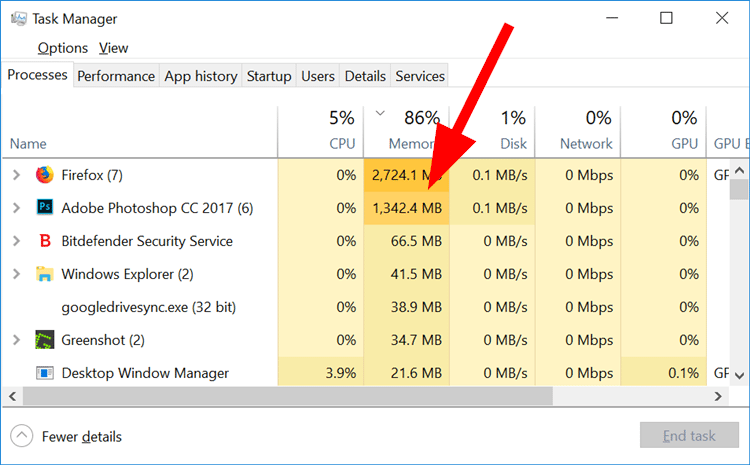Click the horizontal scrollbar left arrow

[12, 396]
